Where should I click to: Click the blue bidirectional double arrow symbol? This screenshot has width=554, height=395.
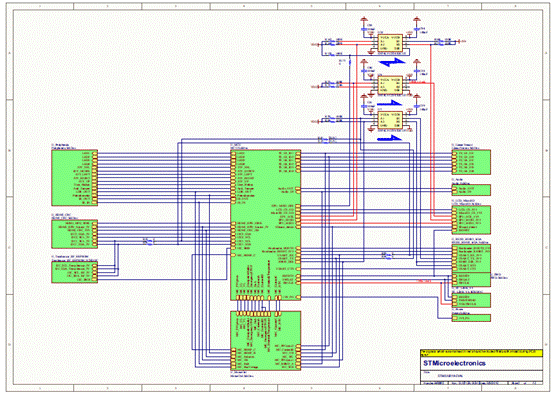[x=391, y=63]
